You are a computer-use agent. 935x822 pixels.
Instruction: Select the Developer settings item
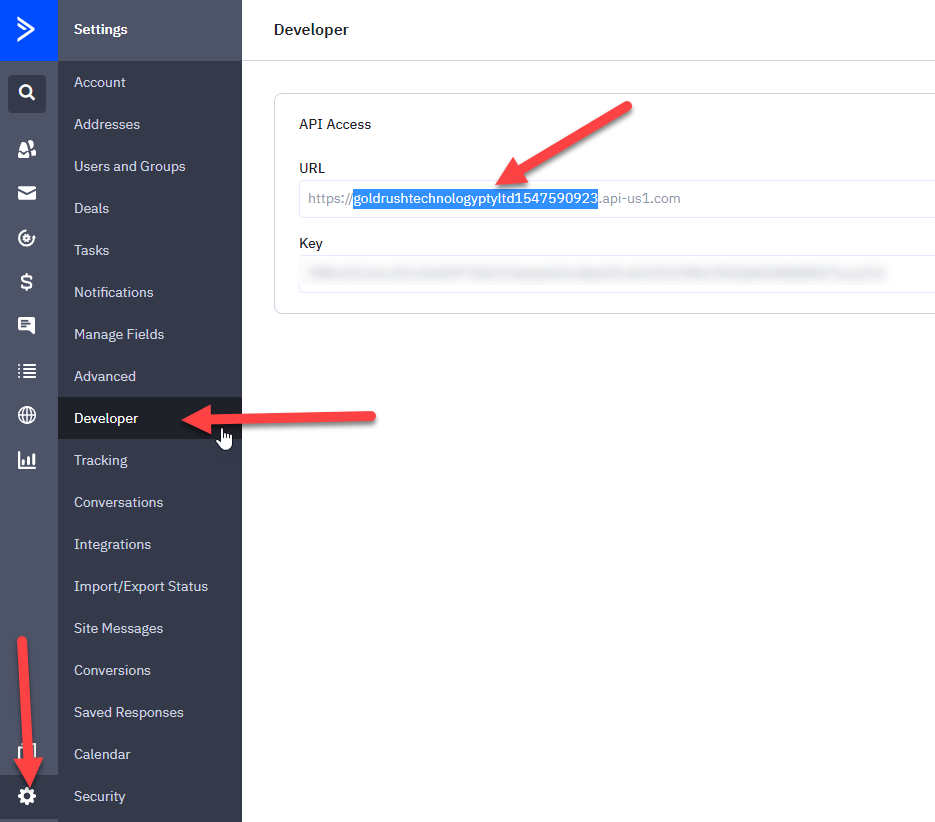106,418
